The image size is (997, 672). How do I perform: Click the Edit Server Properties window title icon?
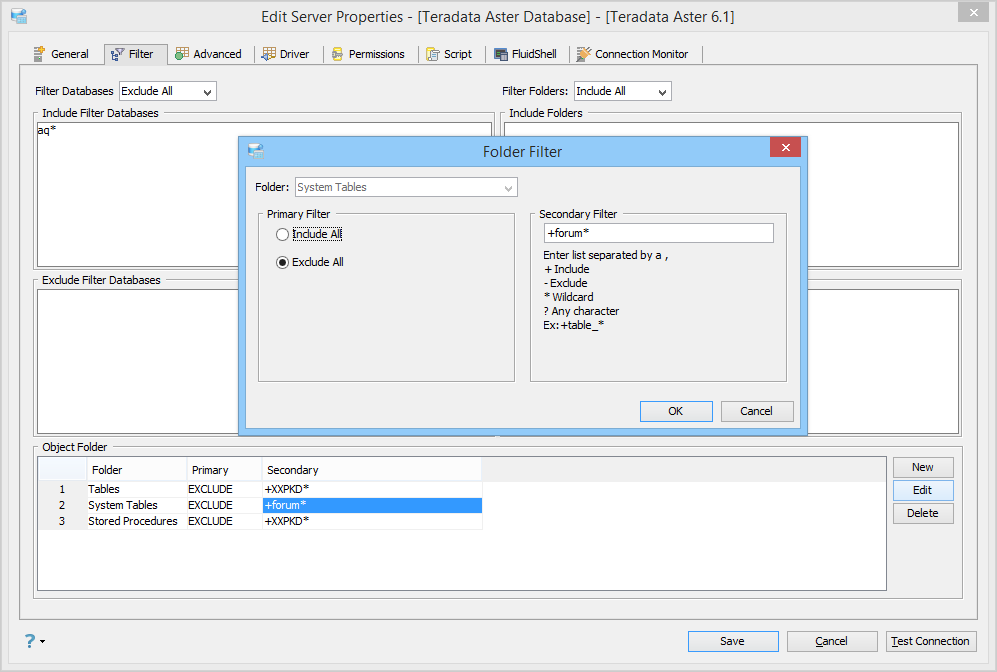(x=19, y=17)
